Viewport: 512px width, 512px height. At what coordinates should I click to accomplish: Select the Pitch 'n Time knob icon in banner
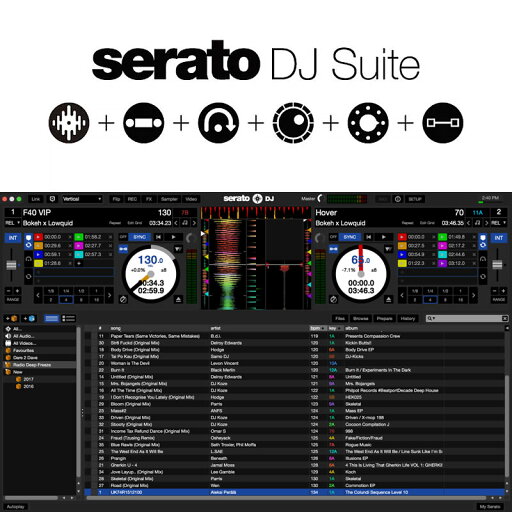coord(293,123)
